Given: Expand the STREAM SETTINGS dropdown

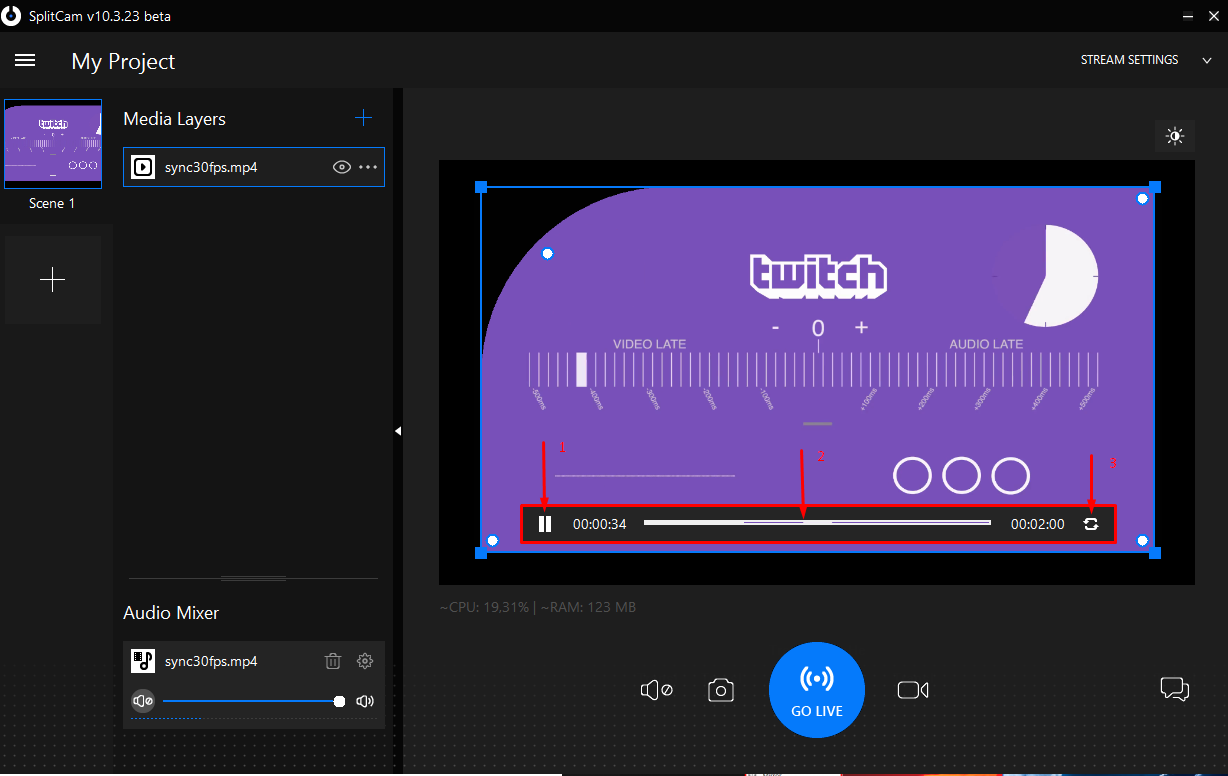Looking at the screenshot, I should [x=1207, y=60].
